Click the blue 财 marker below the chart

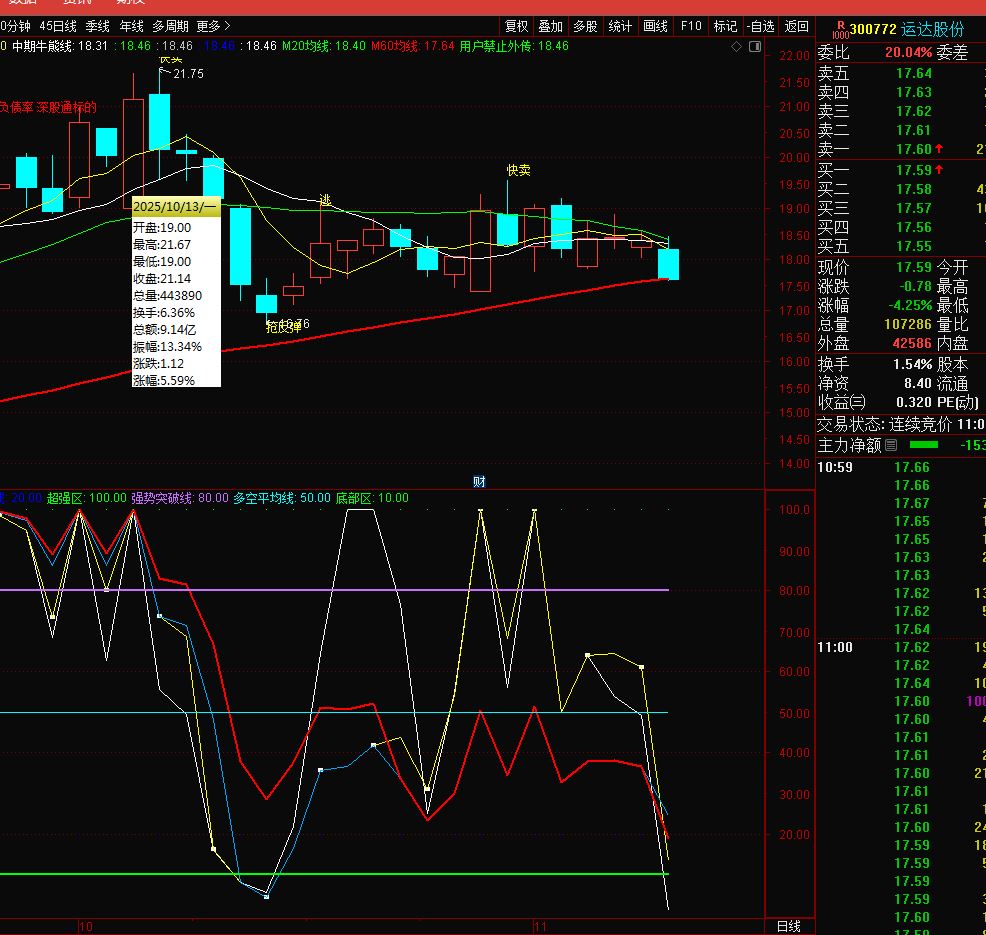[479, 482]
